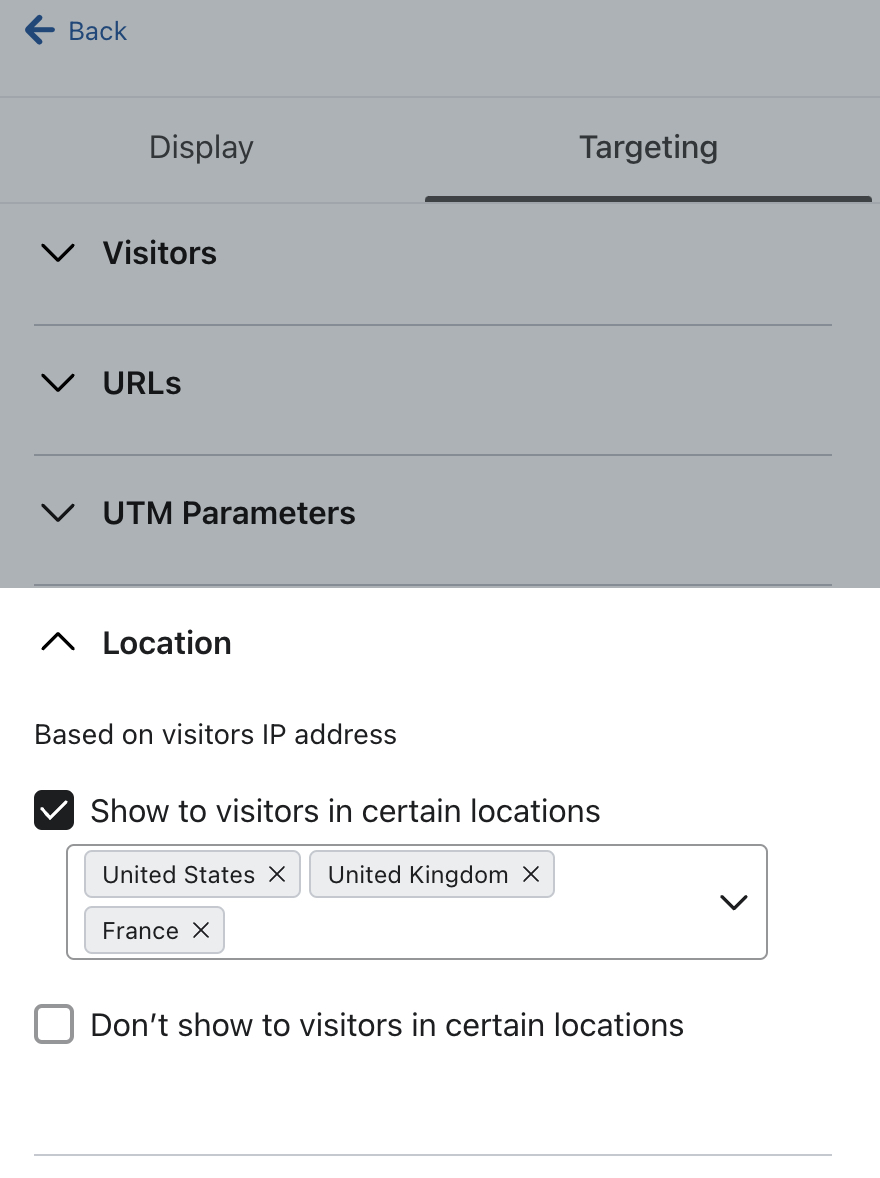This screenshot has width=880, height=1178.
Task: Click the Location heading text
Action: [x=167, y=643]
